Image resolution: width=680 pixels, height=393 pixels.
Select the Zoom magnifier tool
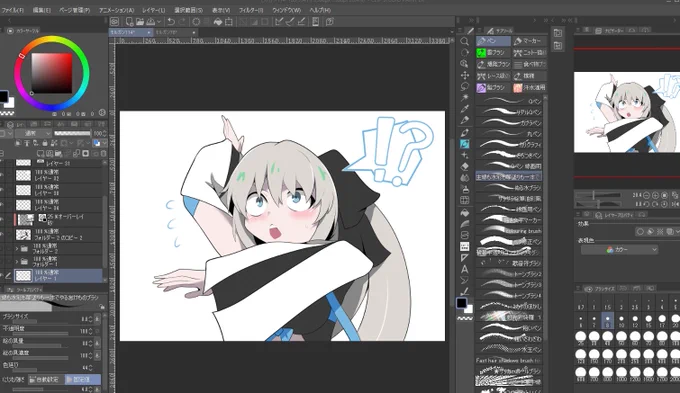point(464,41)
